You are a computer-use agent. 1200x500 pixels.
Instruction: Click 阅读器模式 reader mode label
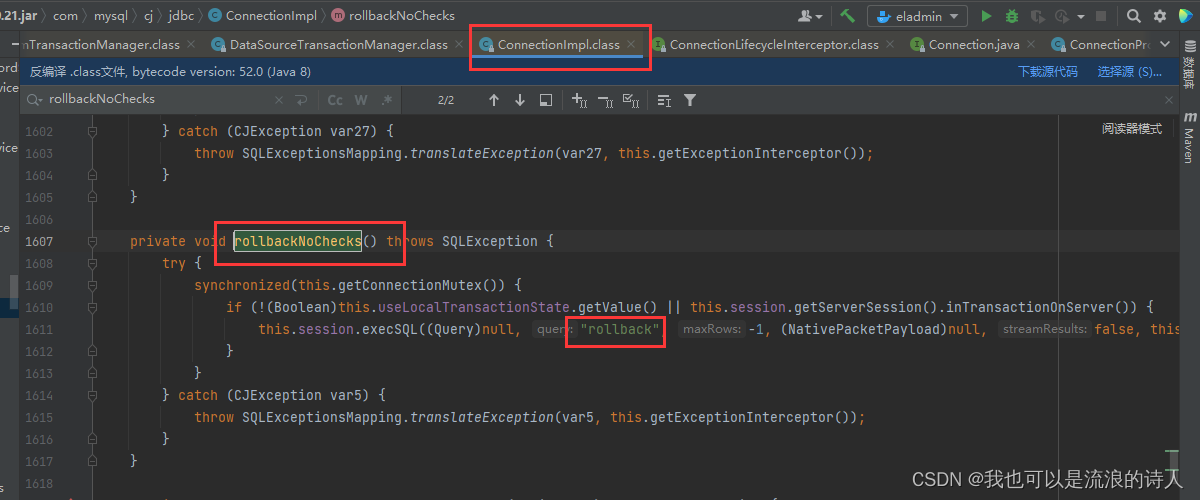(x=1132, y=129)
